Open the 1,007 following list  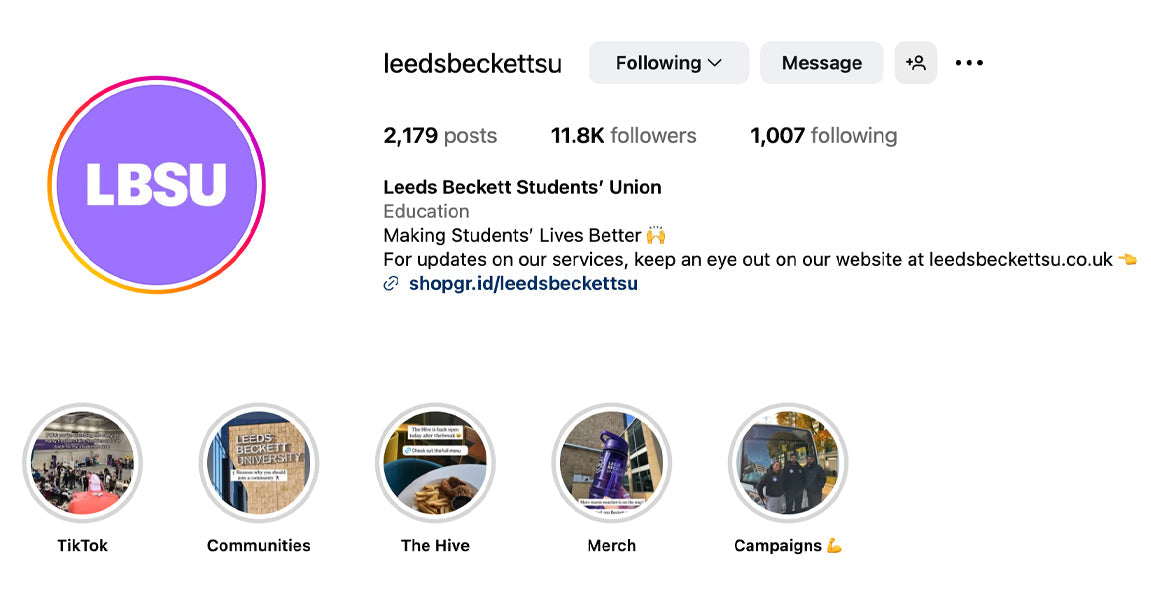[x=823, y=136]
